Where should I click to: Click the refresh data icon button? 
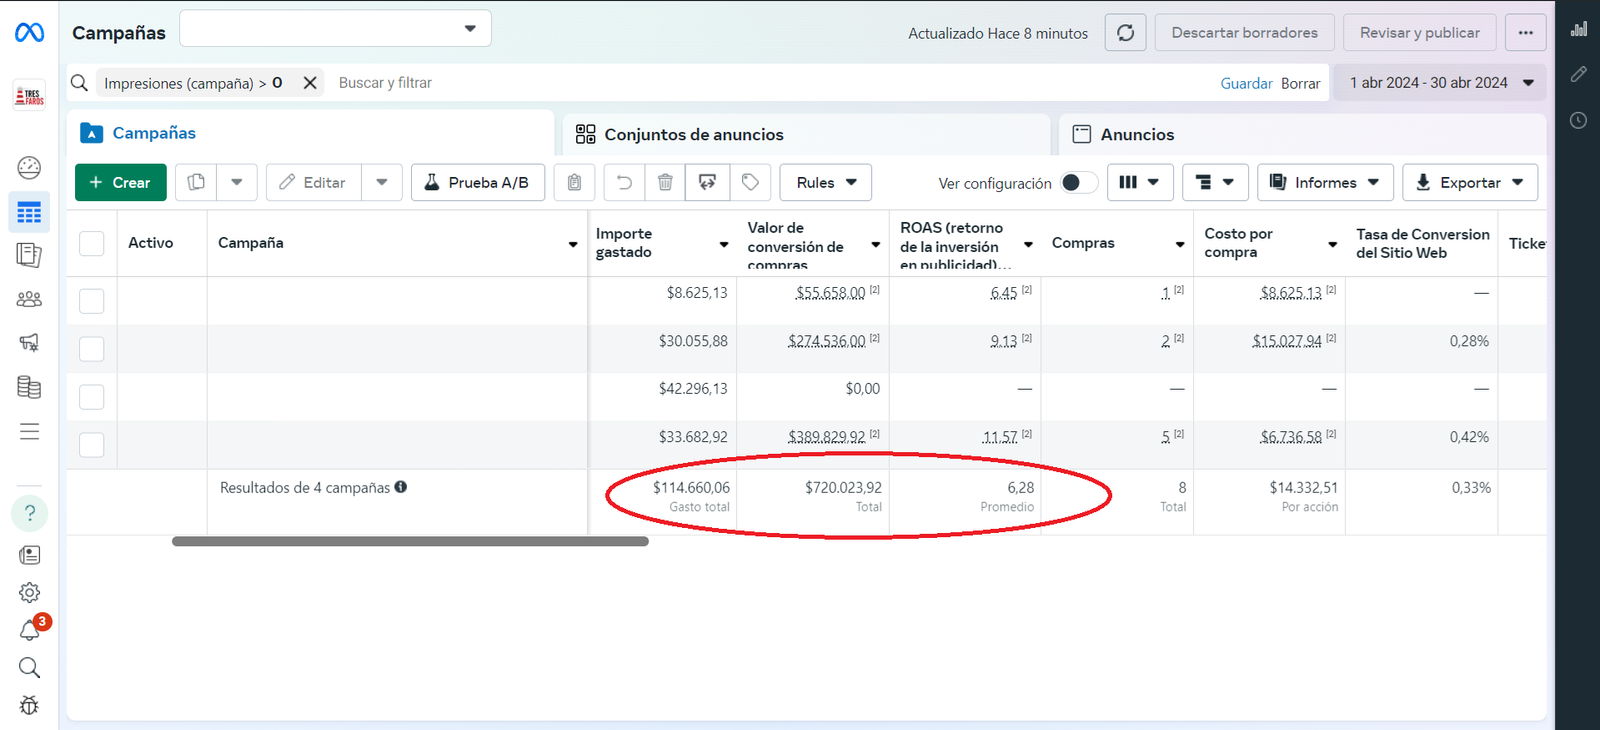pos(1125,33)
